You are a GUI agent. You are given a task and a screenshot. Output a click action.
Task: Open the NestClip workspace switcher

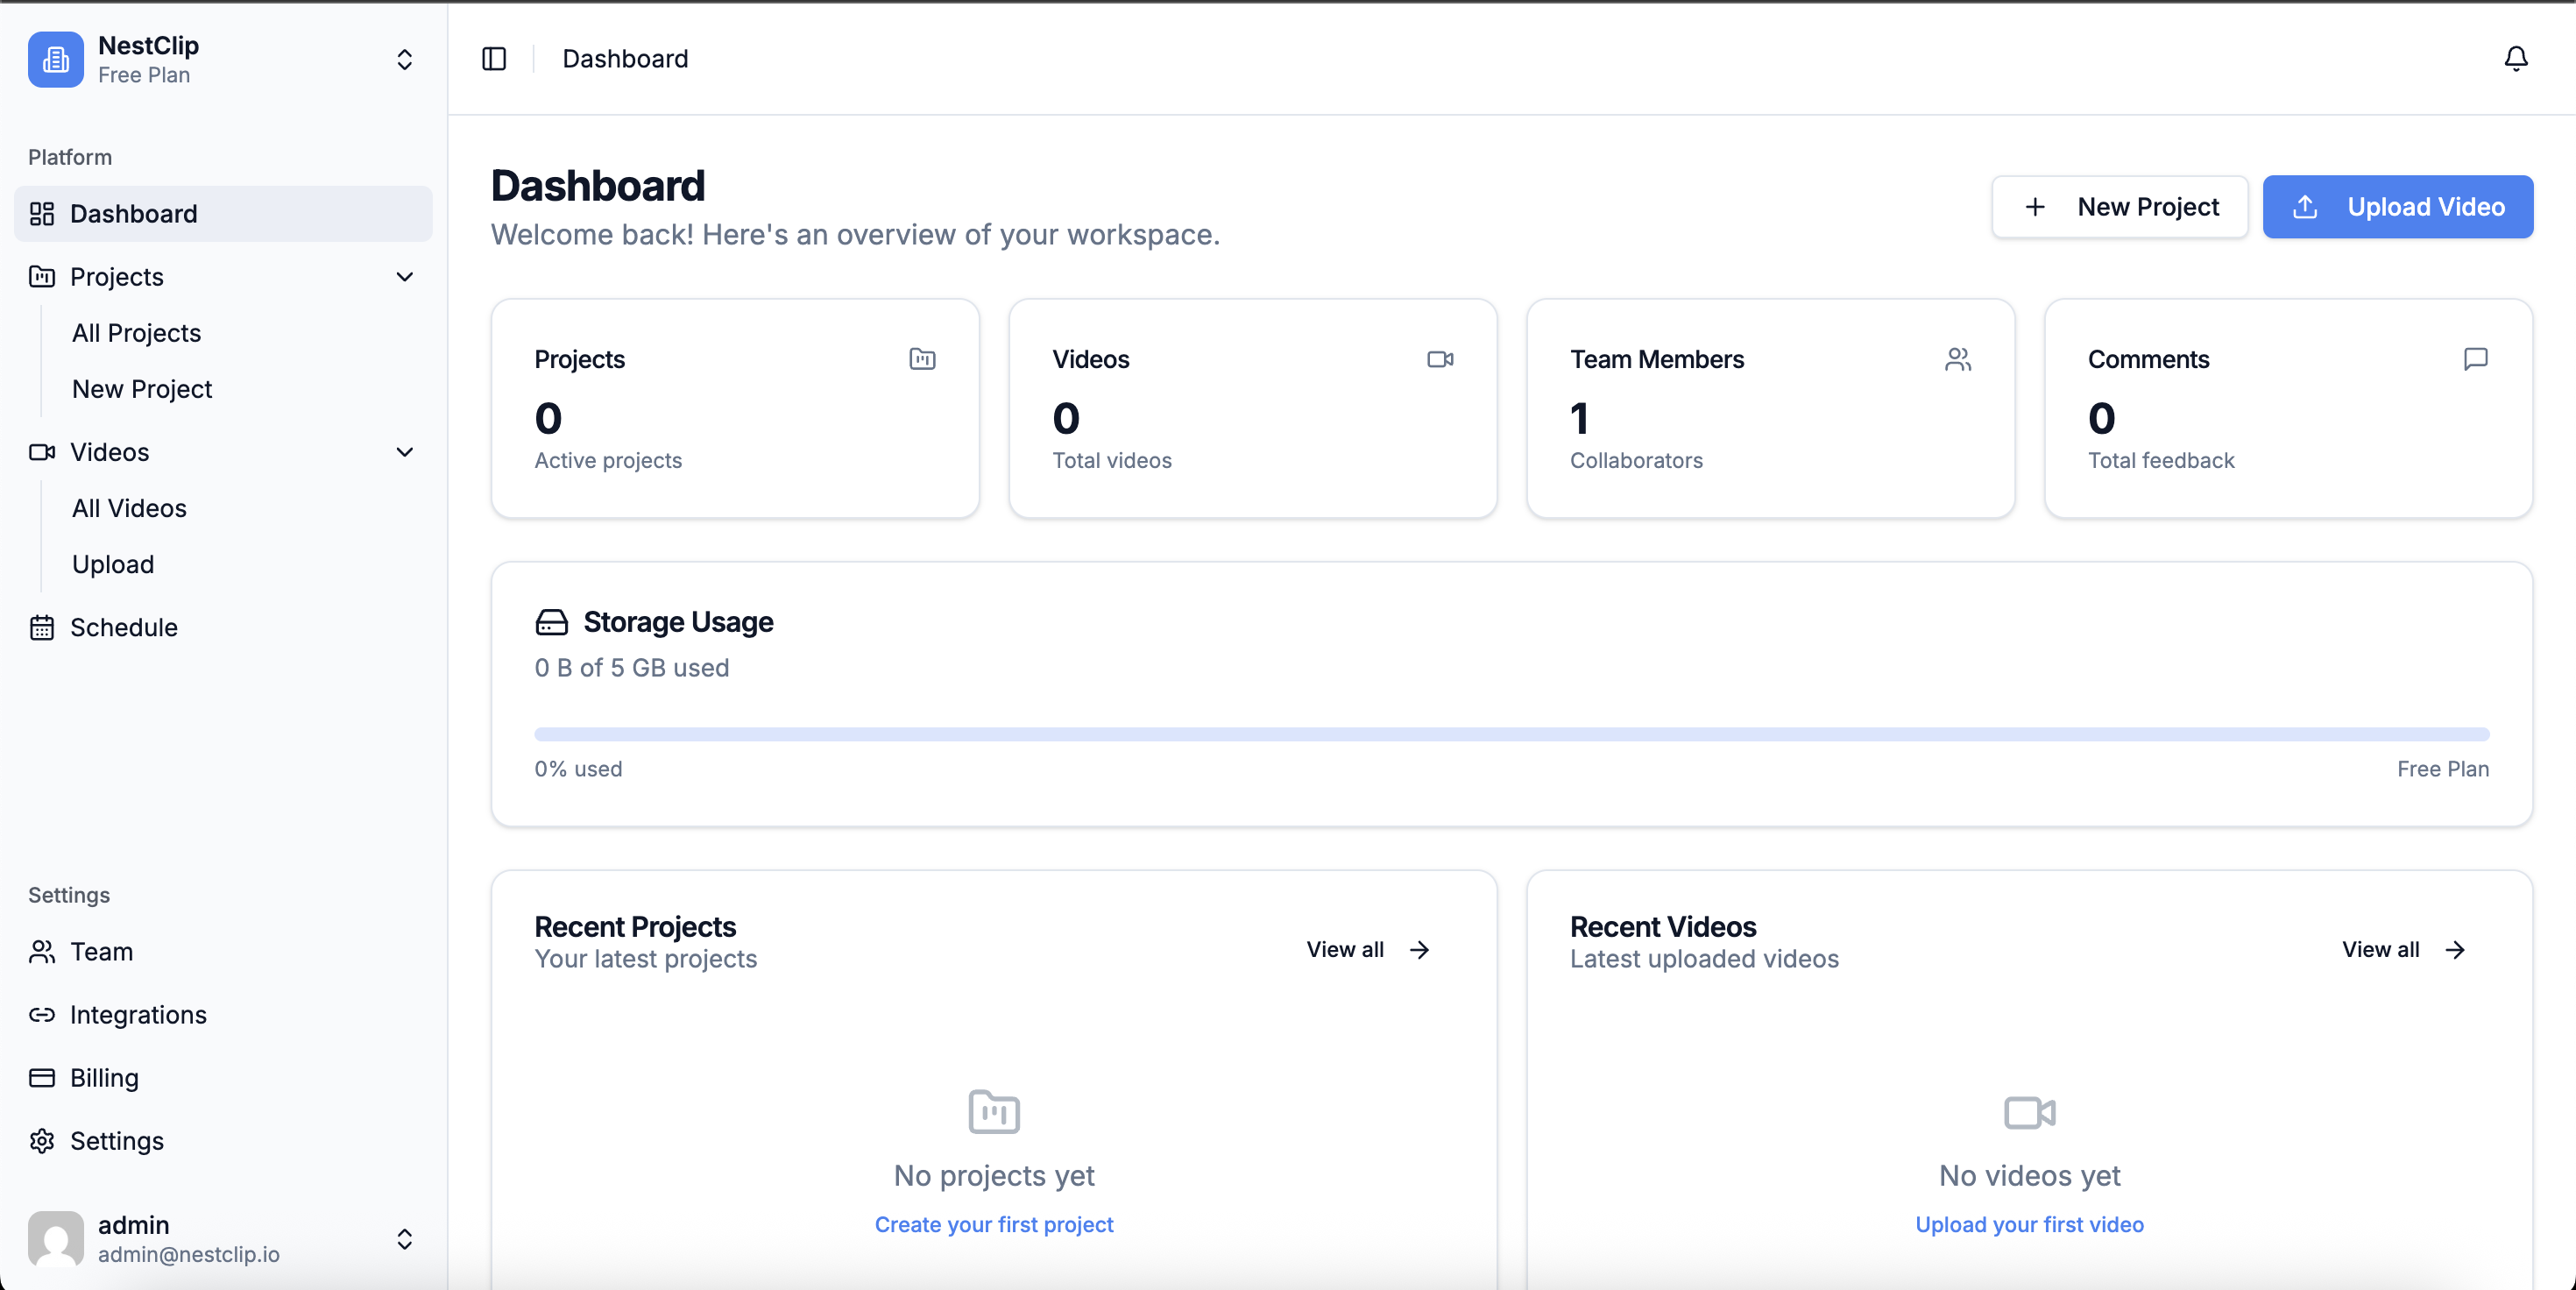[x=404, y=59]
